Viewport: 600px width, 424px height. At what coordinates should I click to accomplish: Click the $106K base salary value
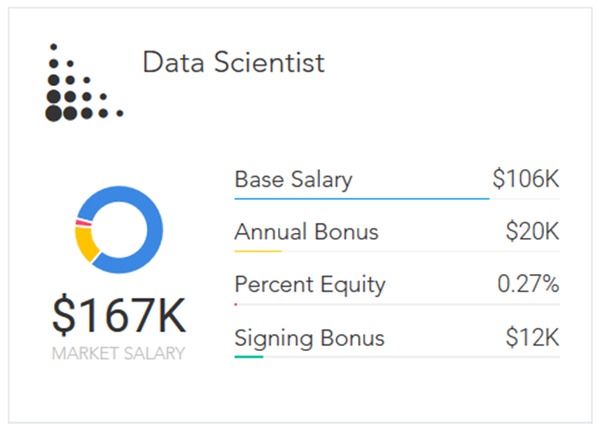pos(526,178)
